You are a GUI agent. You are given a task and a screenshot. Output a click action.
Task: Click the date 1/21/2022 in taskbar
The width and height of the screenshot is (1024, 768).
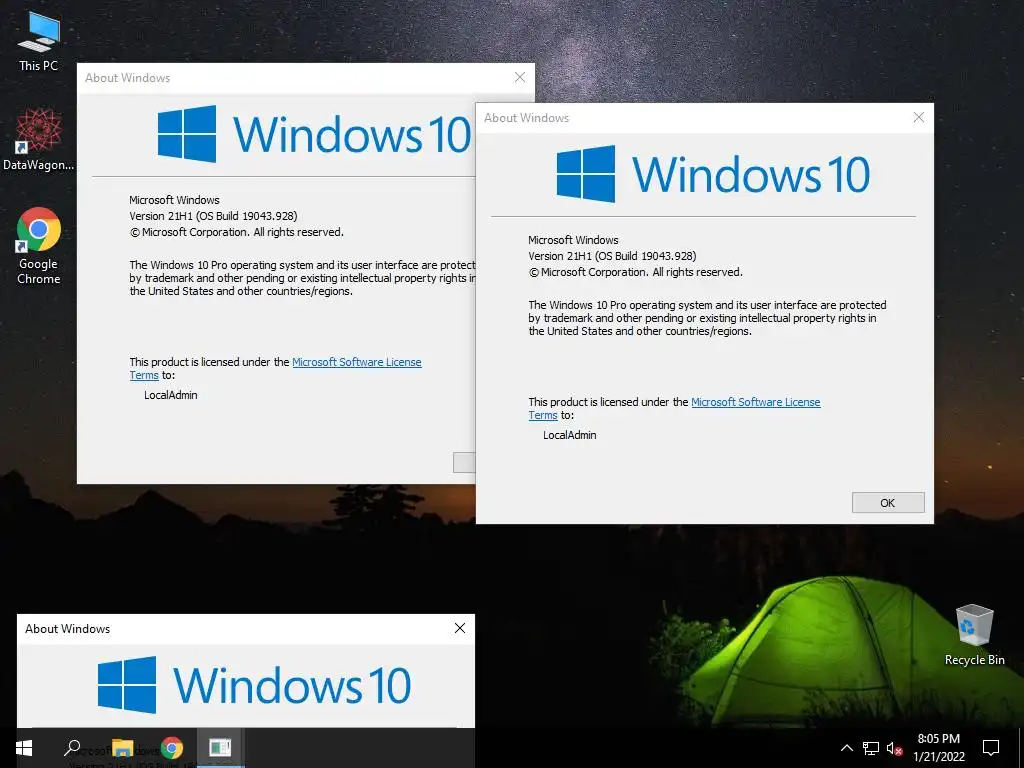[x=938, y=758]
